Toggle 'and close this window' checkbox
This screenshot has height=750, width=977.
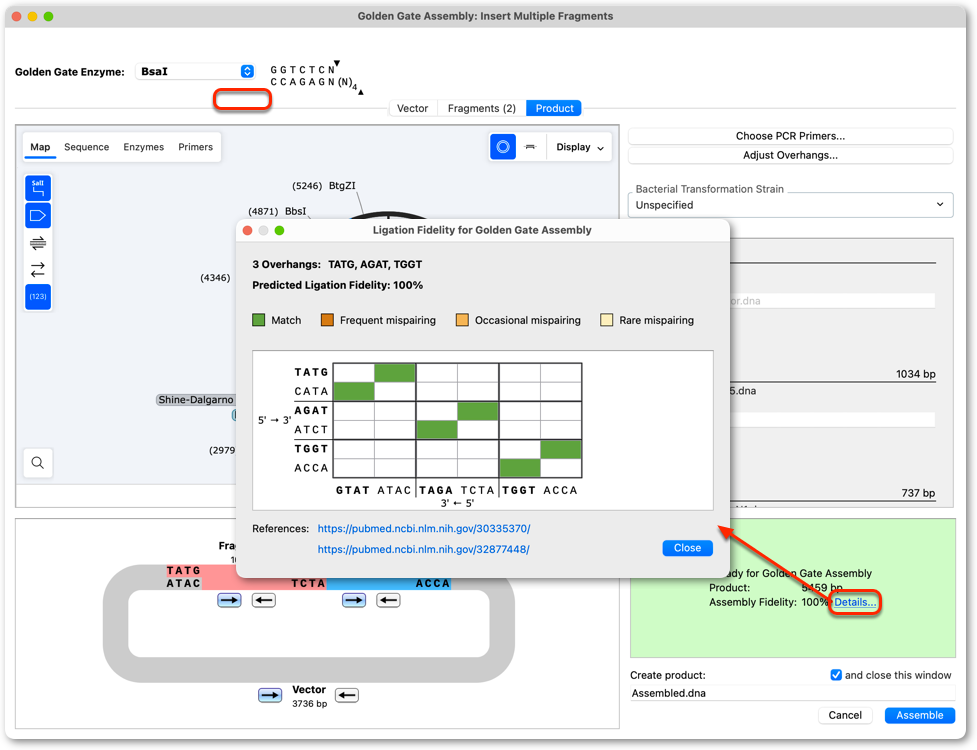pyautogui.click(x=836, y=675)
